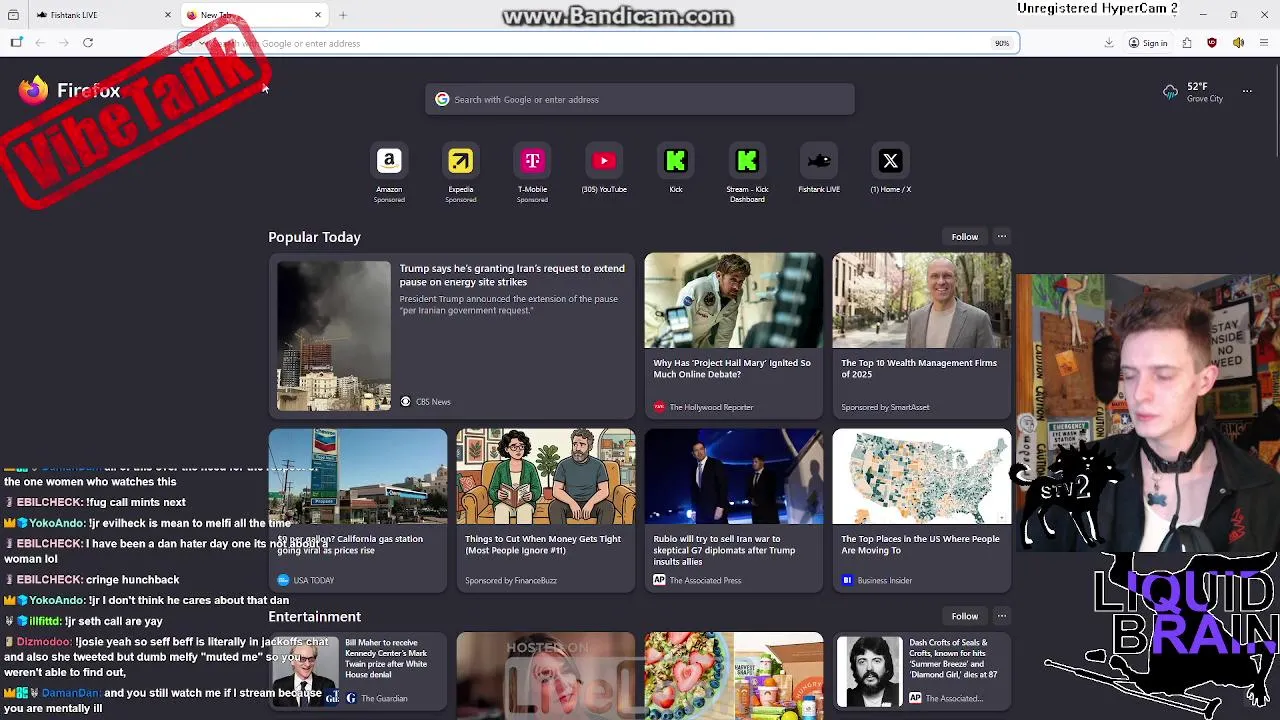Click the browser reload button
This screenshot has height=720, width=1280.
coord(88,43)
